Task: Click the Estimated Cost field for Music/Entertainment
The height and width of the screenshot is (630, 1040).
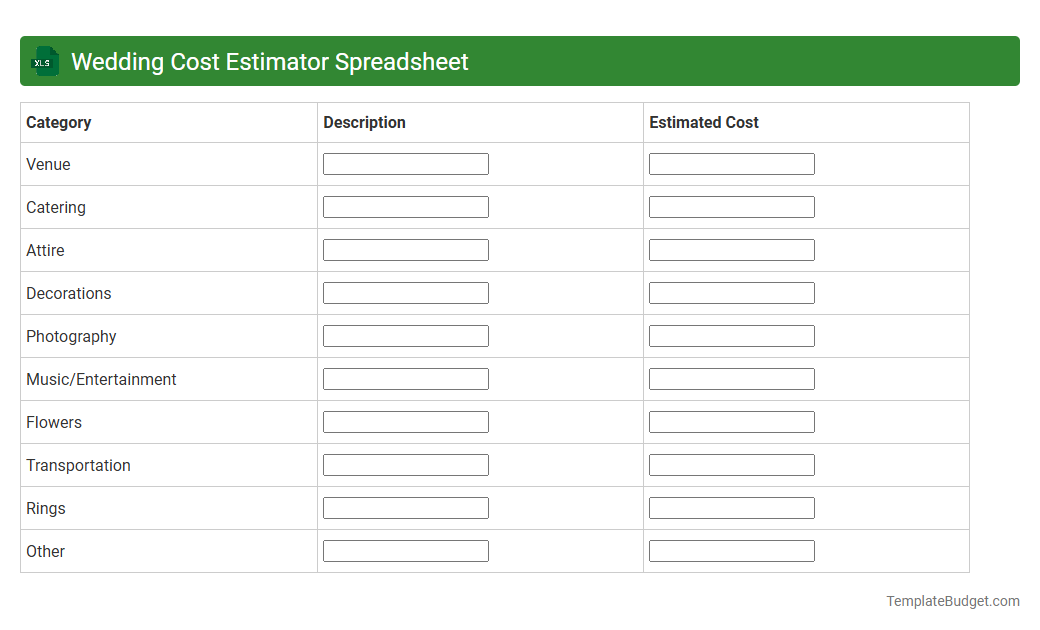Action: pyautogui.click(x=731, y=378)
